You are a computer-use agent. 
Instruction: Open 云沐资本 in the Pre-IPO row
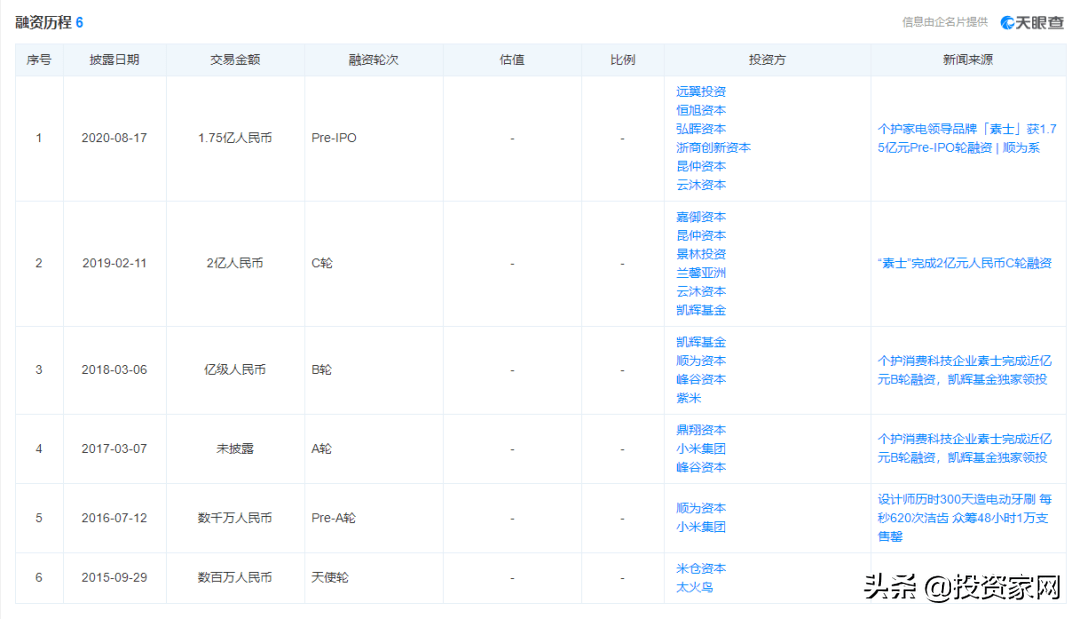tap(700, 185)
